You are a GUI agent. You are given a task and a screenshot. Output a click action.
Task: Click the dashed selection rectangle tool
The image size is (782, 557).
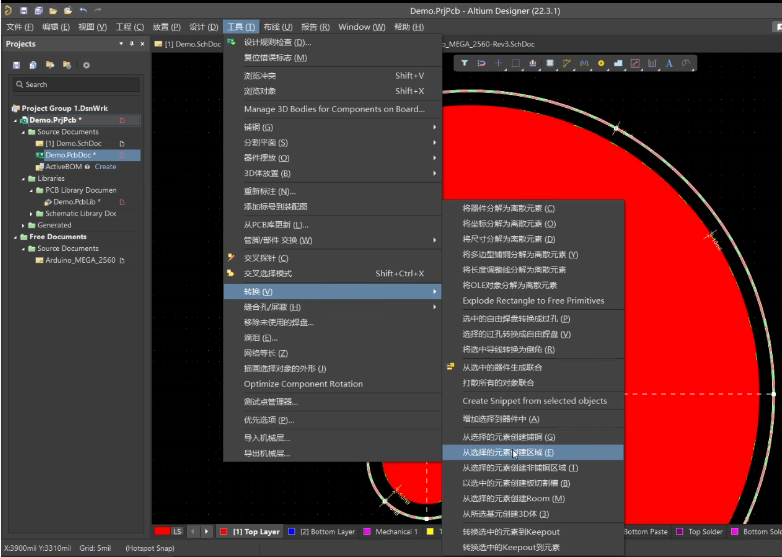pos(516,63)
